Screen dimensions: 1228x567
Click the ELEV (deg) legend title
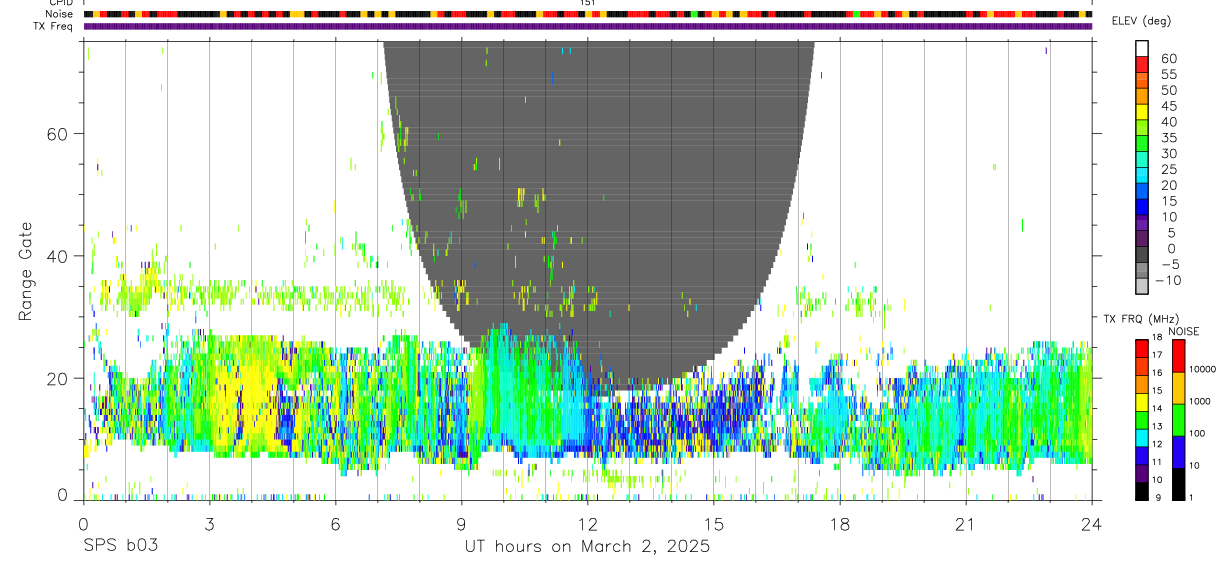click(1141, 21)
